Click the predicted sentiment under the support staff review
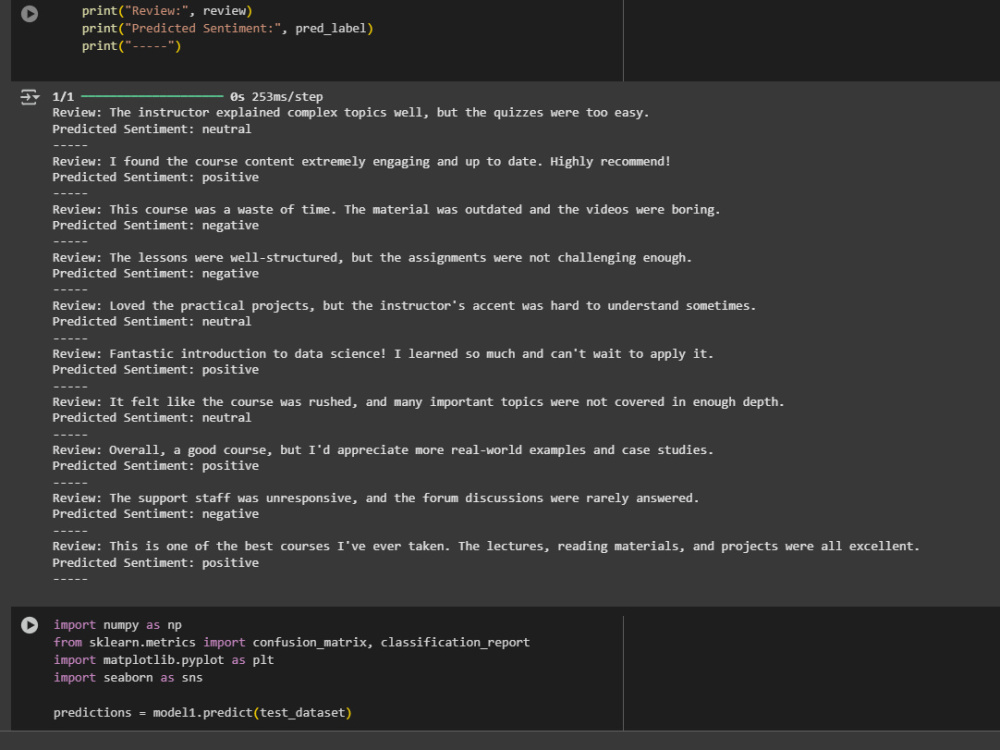The height and width of the screenshot is (750, 1000). click(156, 514)
